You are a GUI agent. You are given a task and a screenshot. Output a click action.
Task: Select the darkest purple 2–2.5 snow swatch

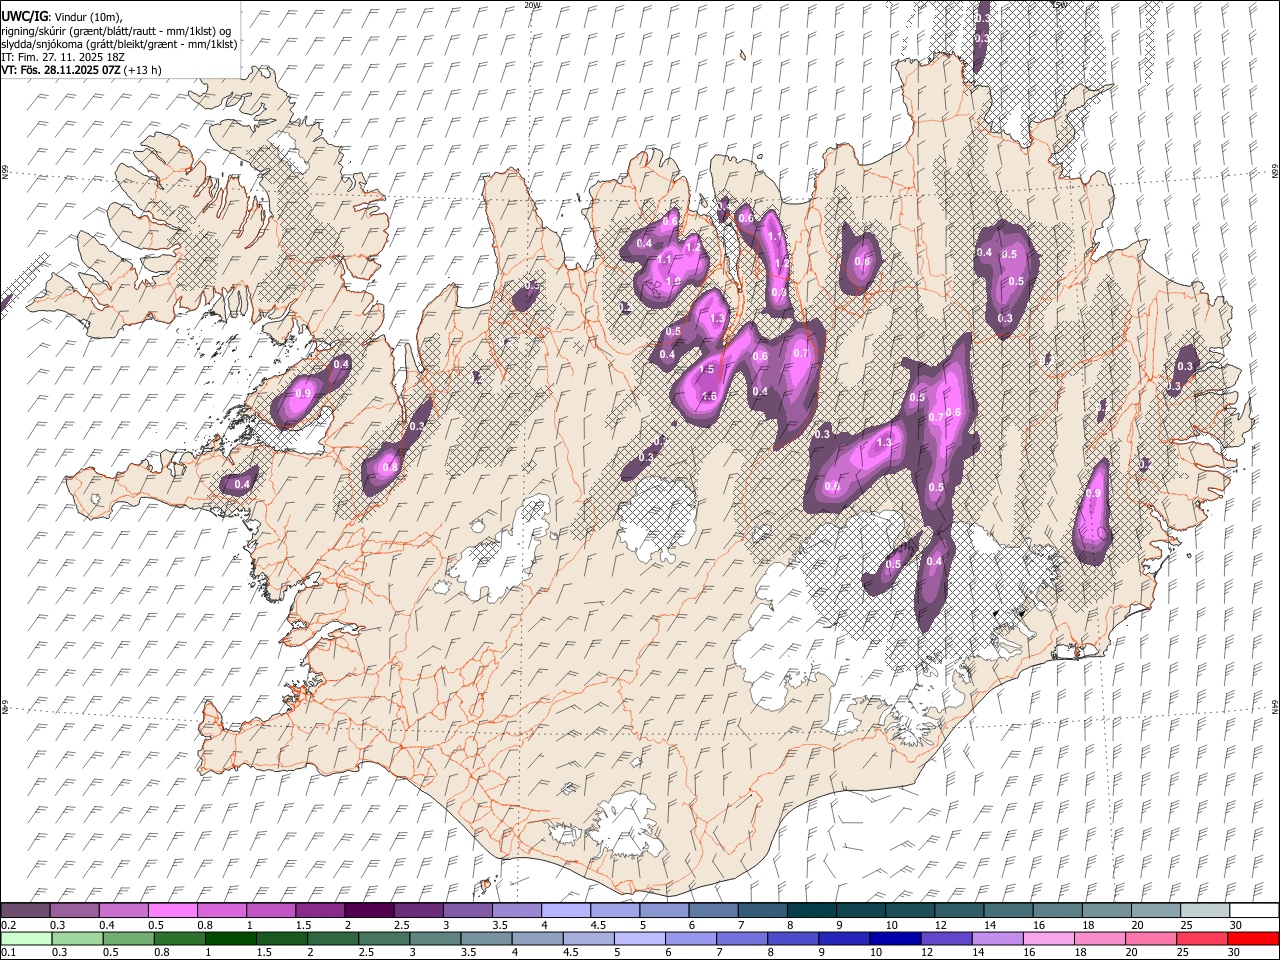(x=369, y=911)
